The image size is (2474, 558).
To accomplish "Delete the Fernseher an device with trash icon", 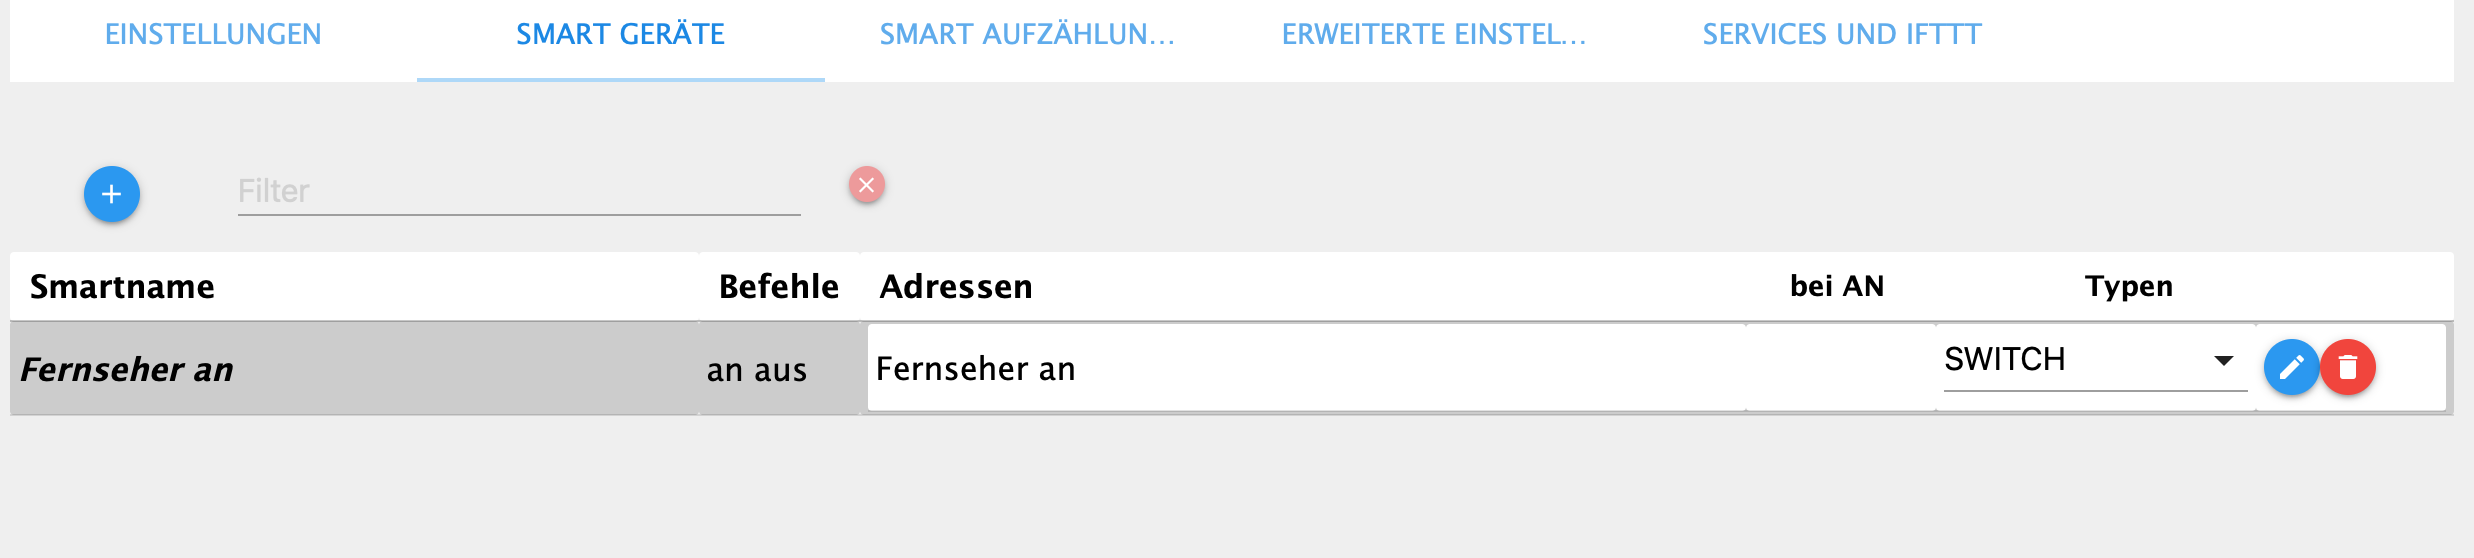I will pyautogui.click(x=2347, y=368).
